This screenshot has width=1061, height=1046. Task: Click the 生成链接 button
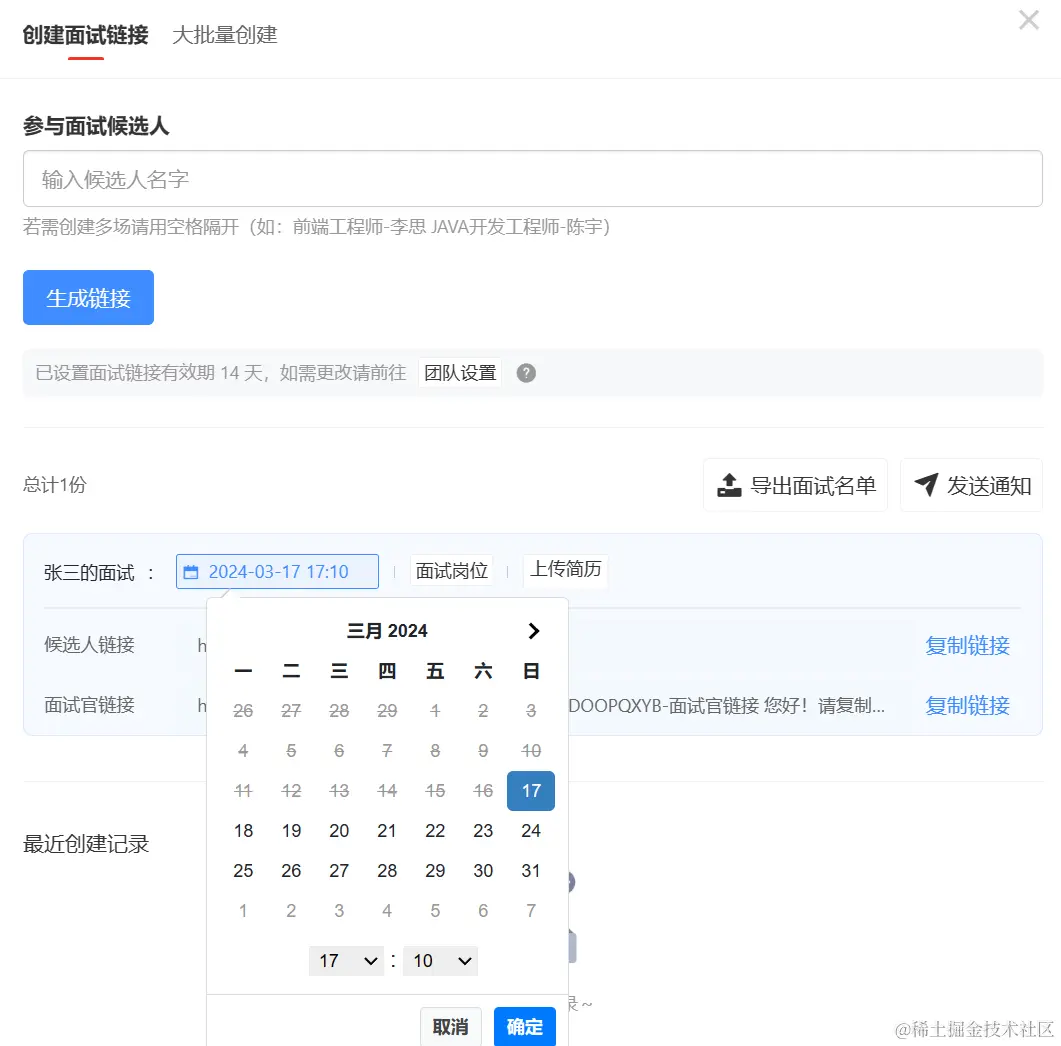(x=88, y=298)
